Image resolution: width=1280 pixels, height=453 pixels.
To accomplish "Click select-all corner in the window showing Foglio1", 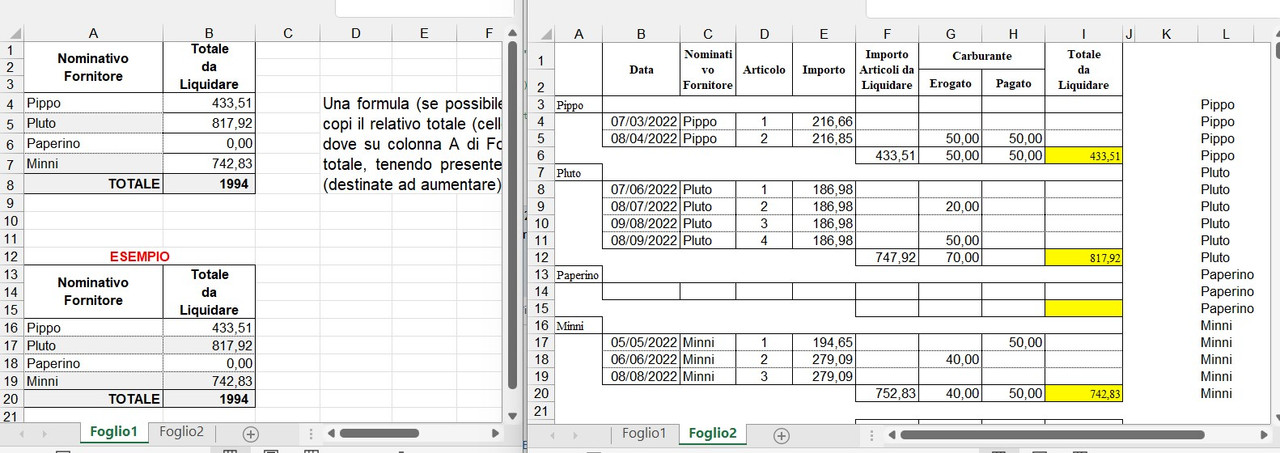I will pyautogui.click(x=12, y=33).
